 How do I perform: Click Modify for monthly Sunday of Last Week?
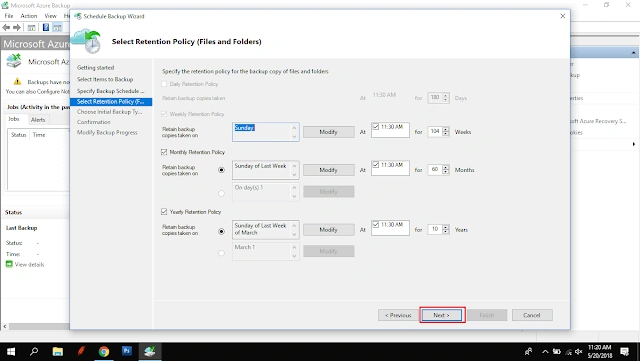[329, 170]
